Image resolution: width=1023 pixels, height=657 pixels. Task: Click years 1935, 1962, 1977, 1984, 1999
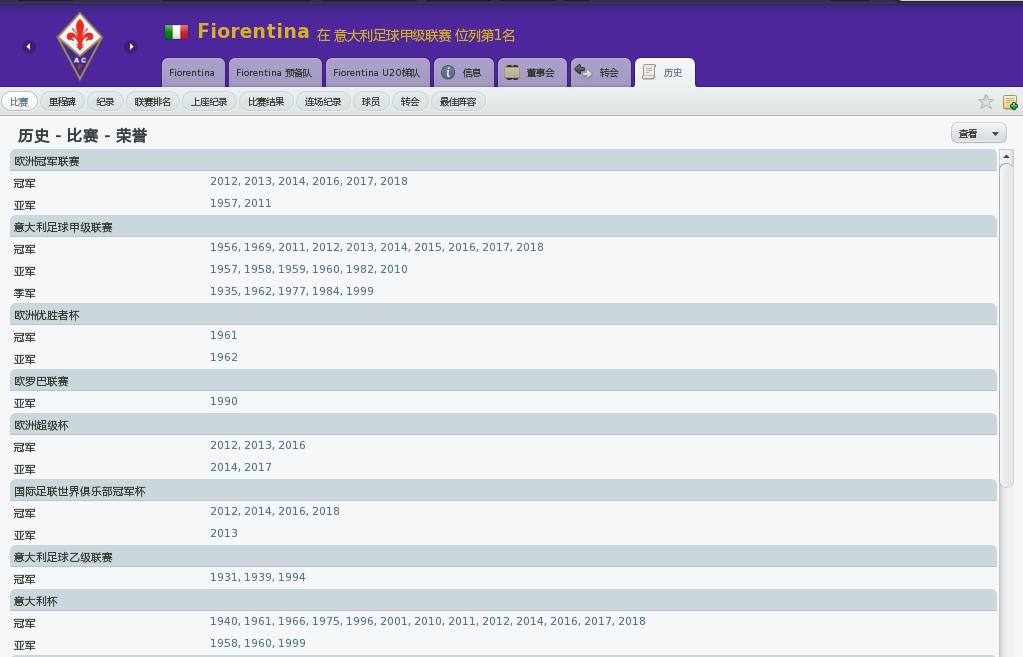point(292,291)
